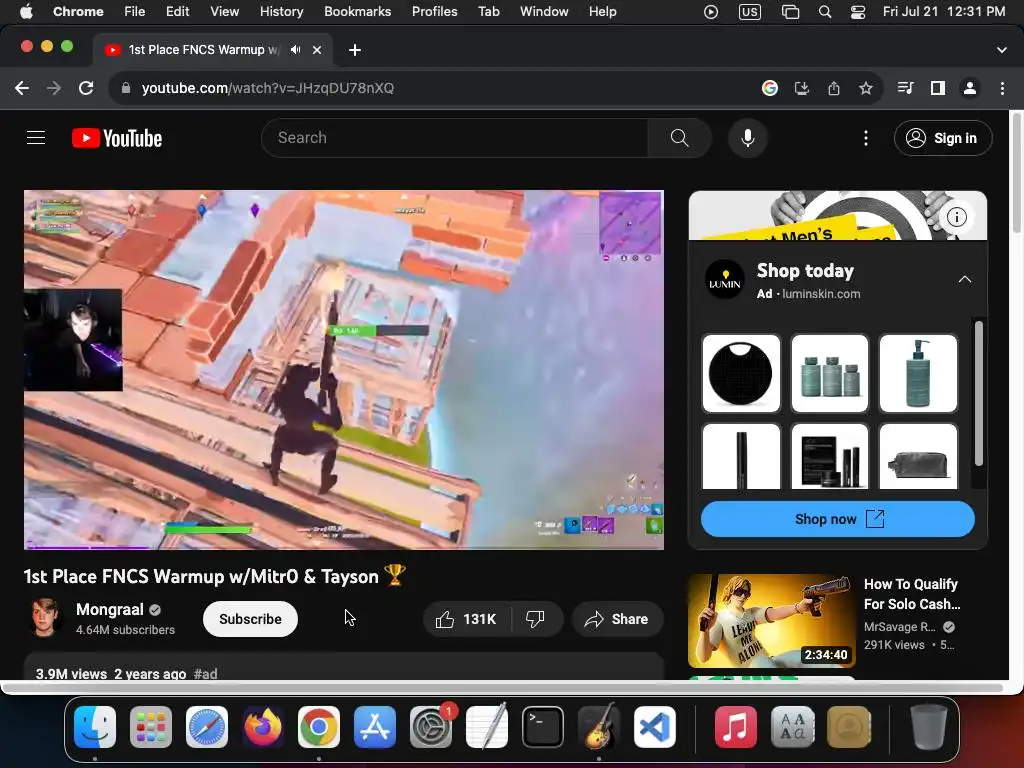Like the video with thumbs up
Image resolution: width=1024 pixels, height=768 pixels.
(467, 619)
